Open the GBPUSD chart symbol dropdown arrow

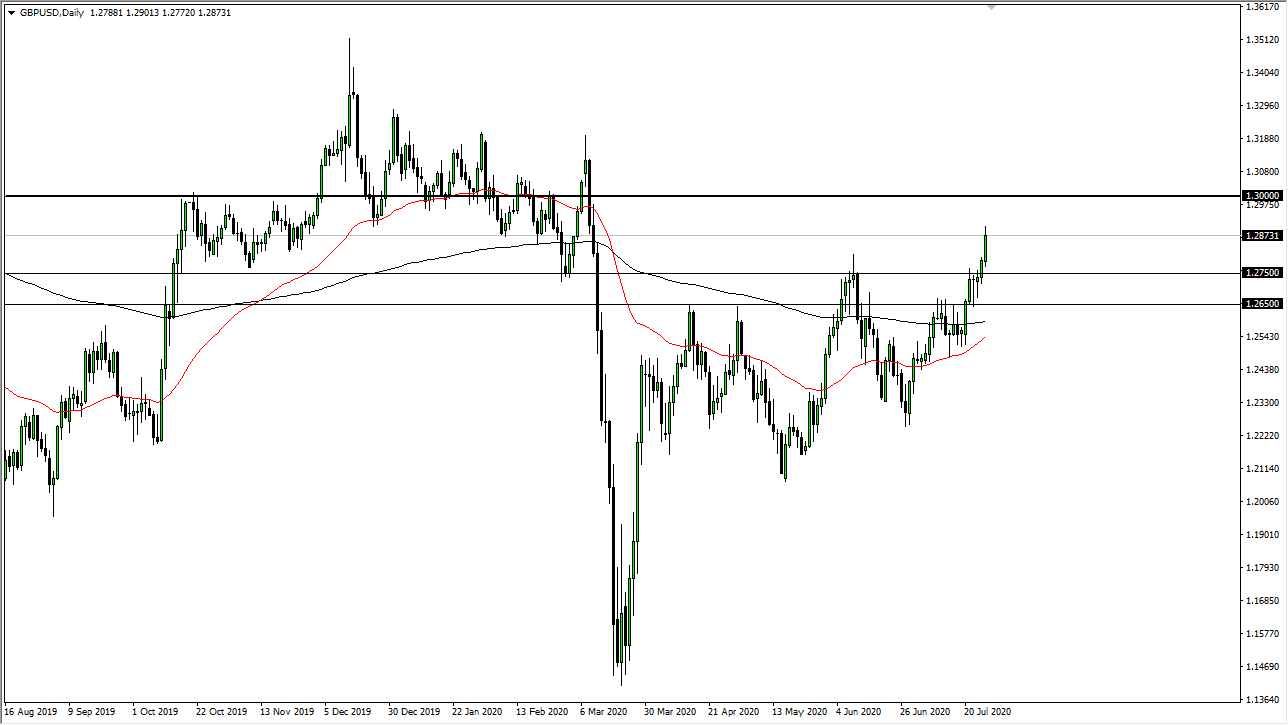[10, 13]
